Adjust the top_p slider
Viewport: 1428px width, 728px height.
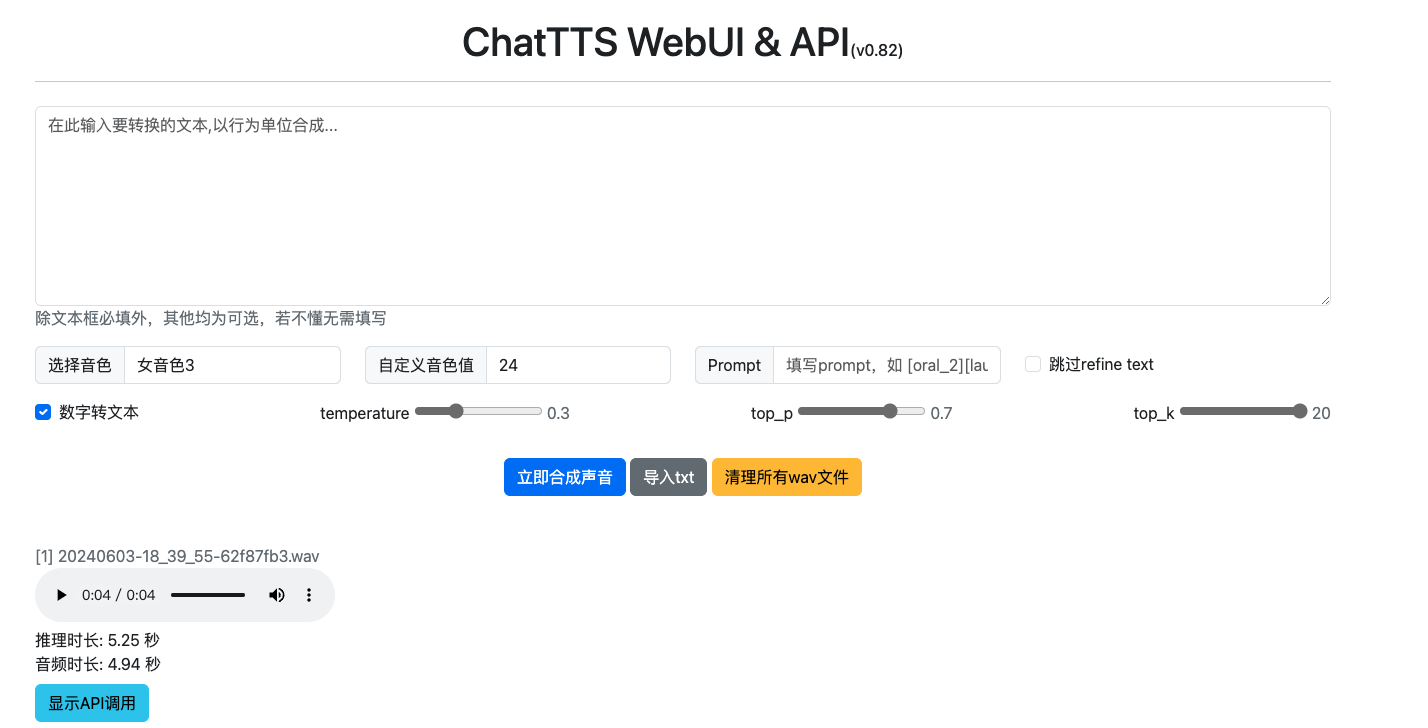pyautogui.click(x=861, y=411)
